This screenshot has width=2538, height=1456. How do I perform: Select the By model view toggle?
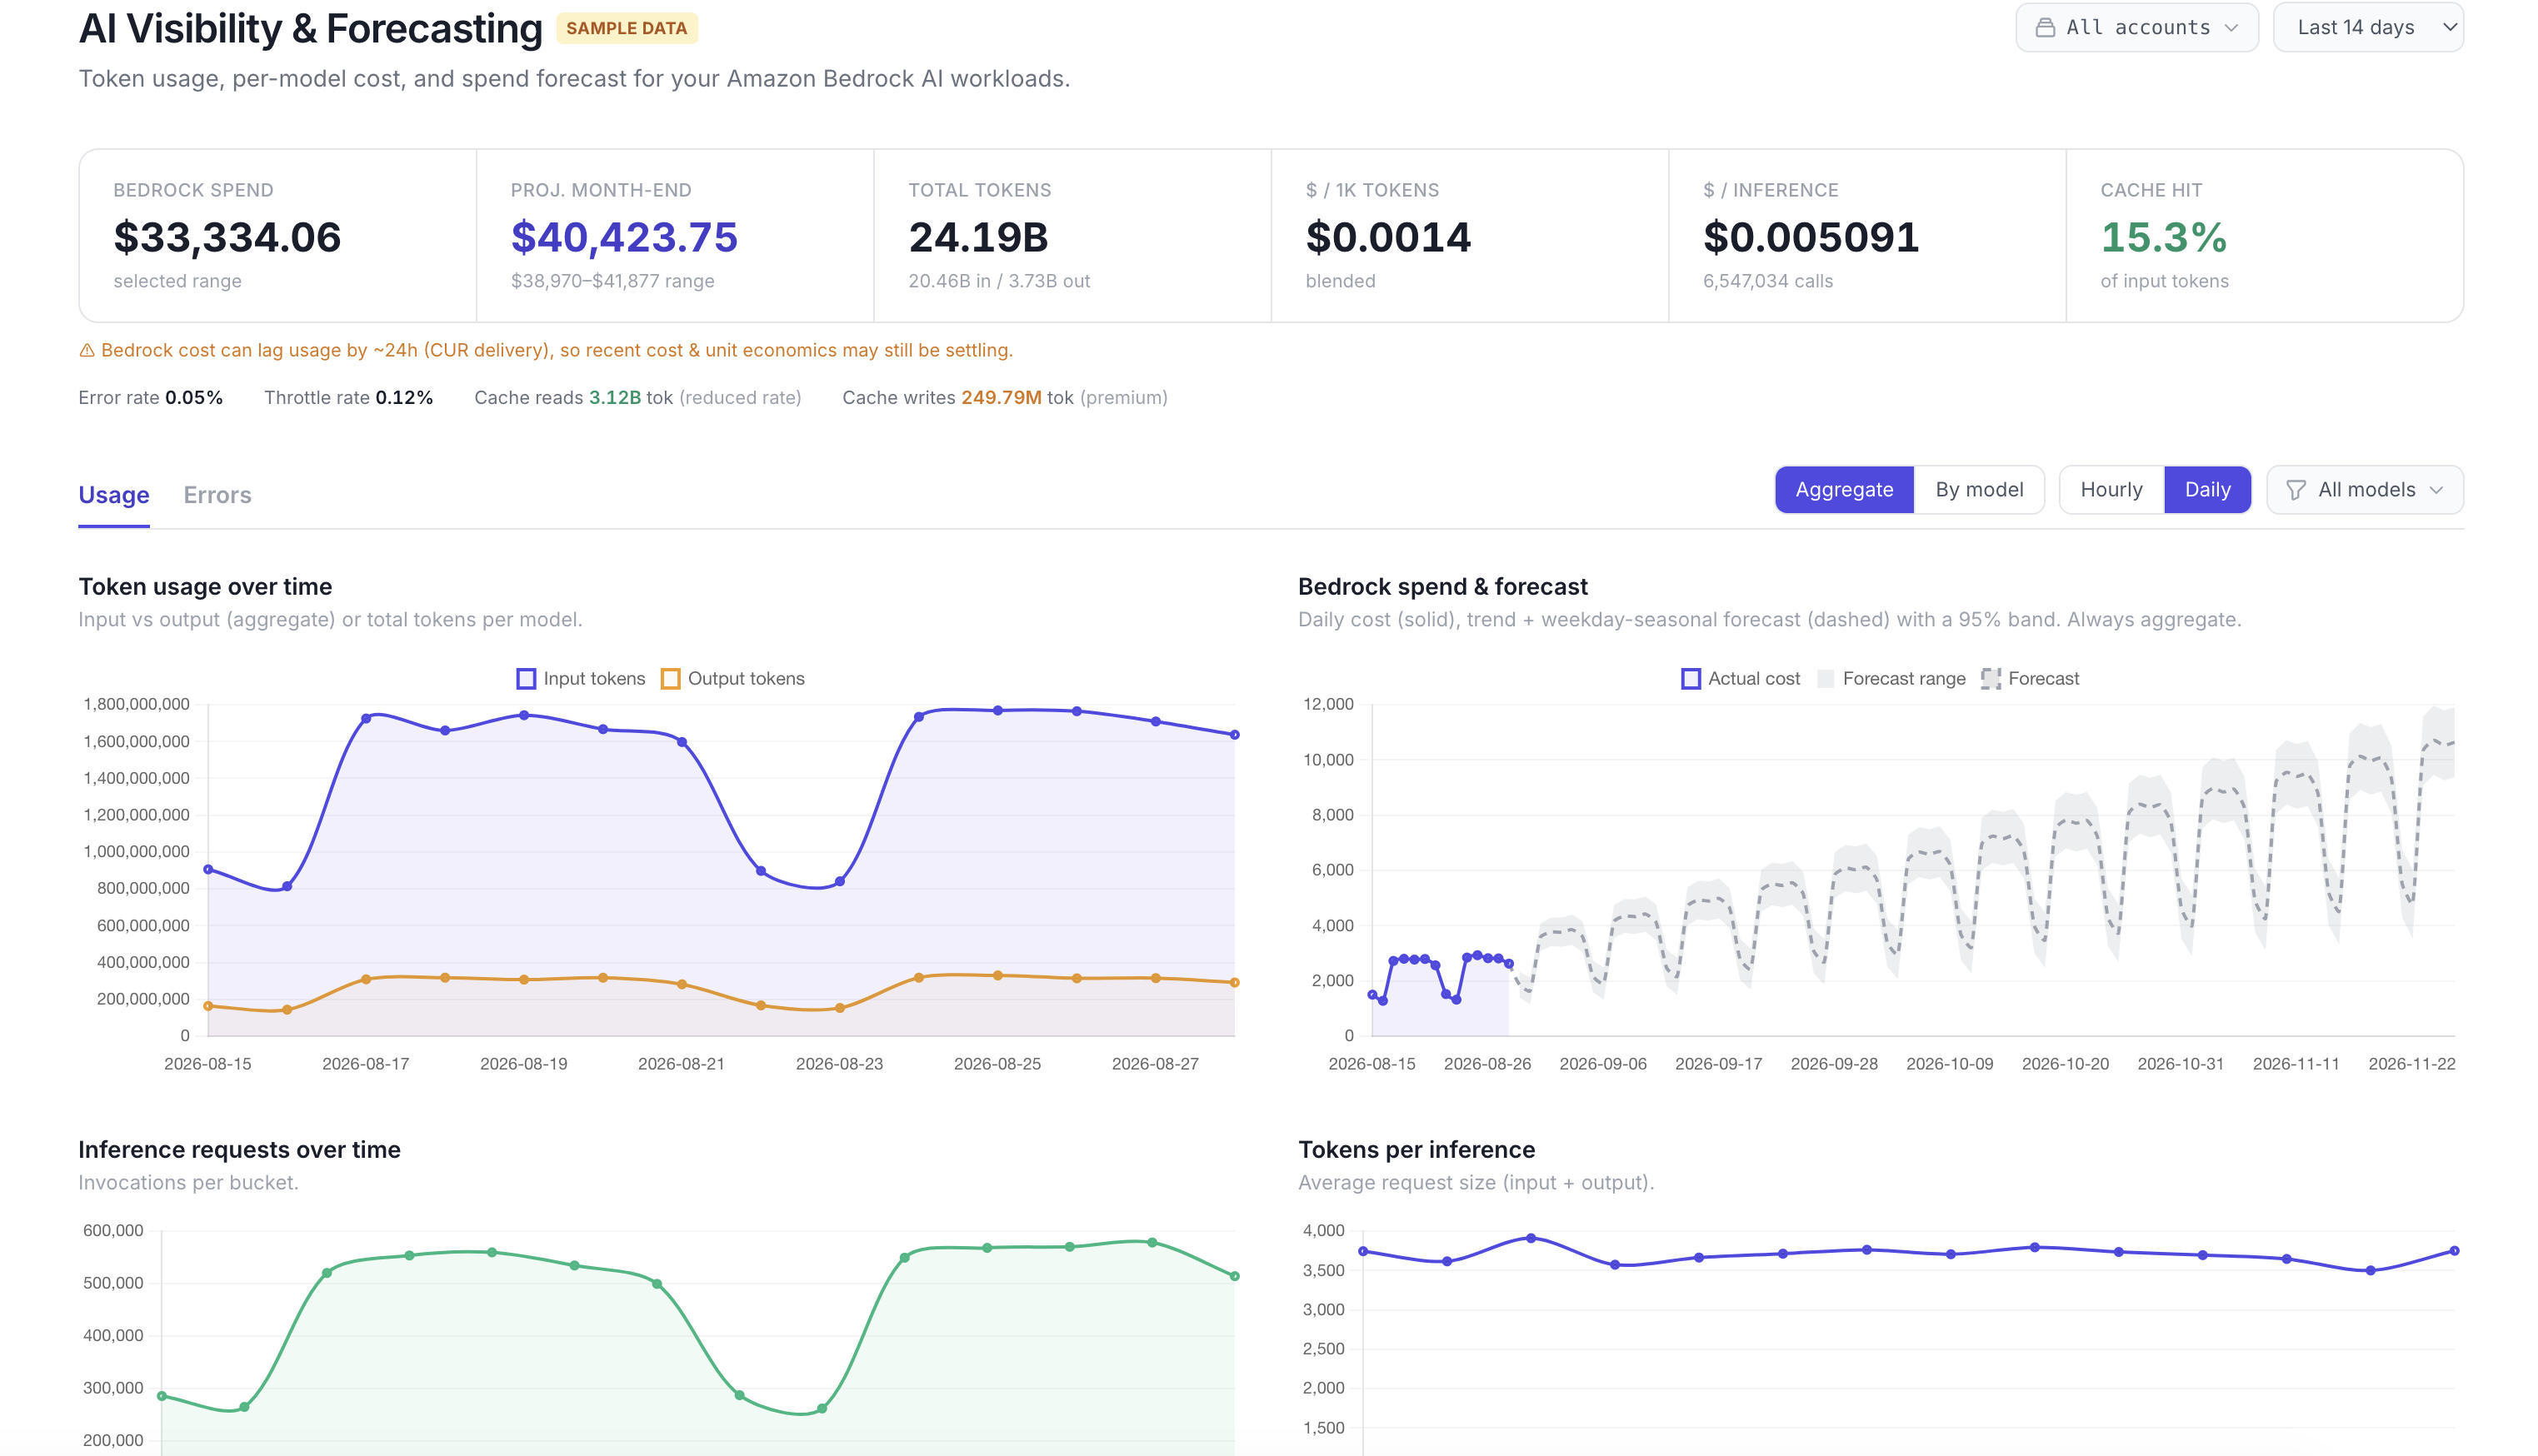(x=1978, y=490)
